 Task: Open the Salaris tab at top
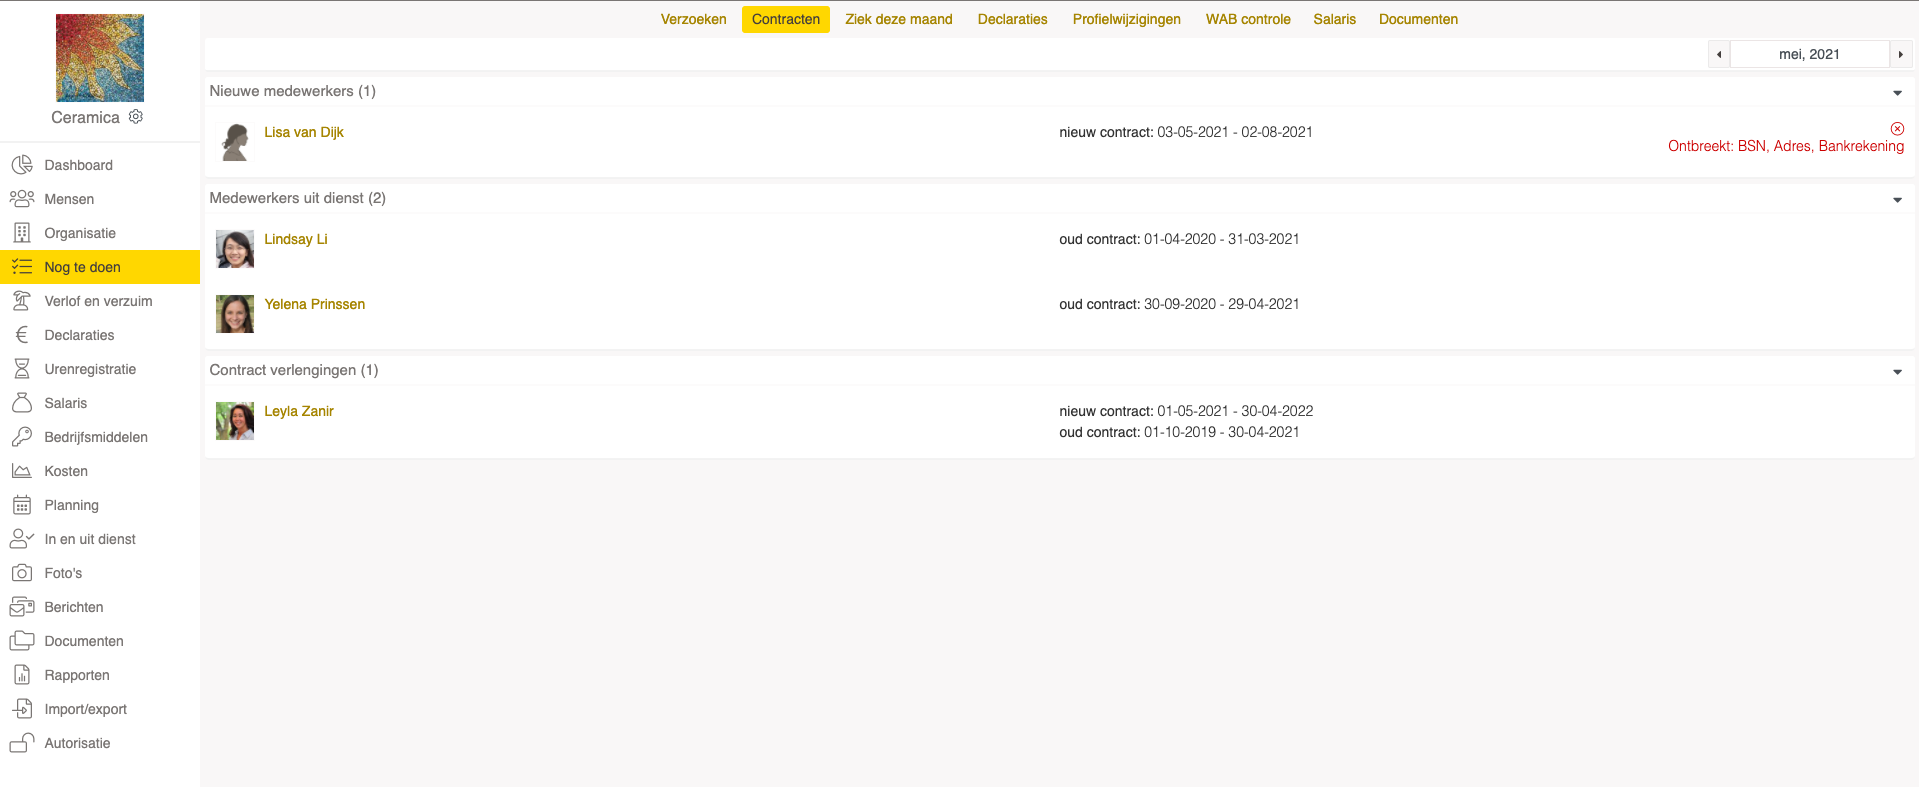[1335, 19]
